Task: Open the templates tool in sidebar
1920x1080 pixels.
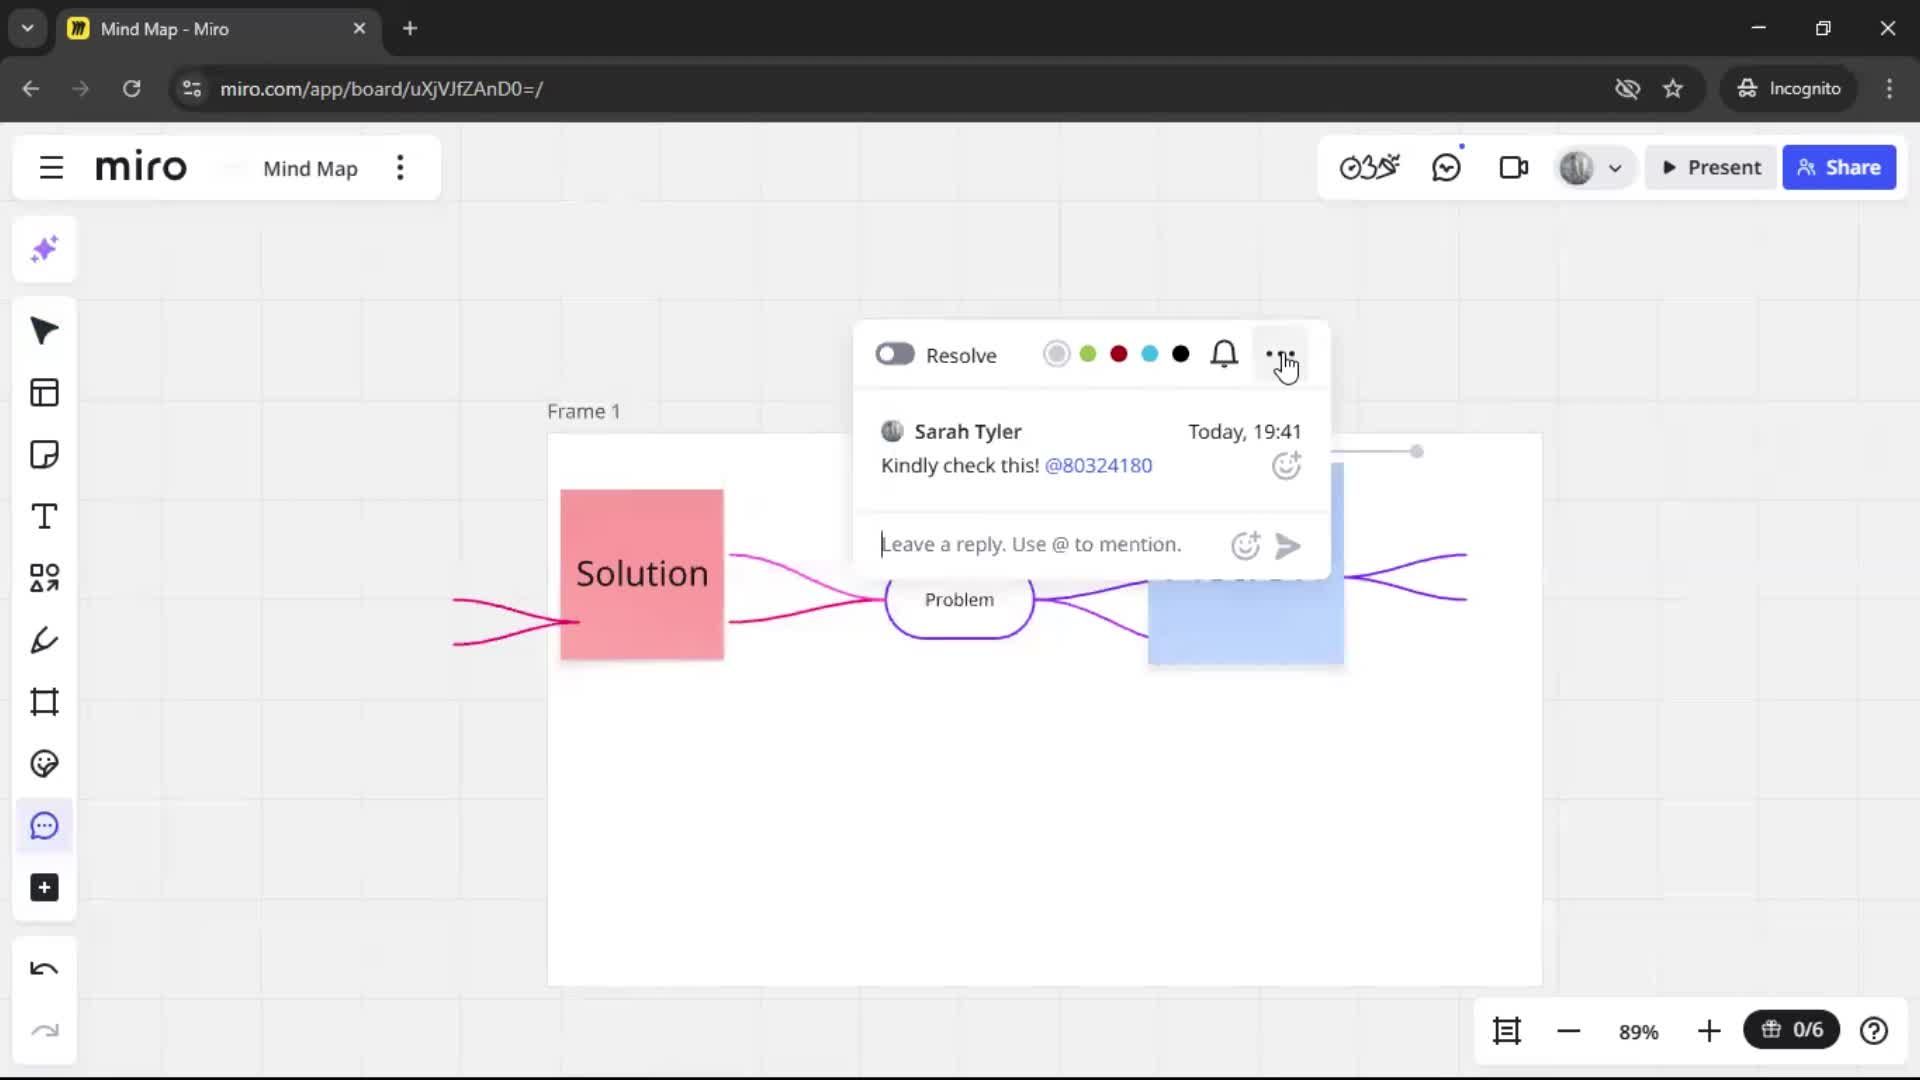Action: pyautogui.click(x=44, y=393)
